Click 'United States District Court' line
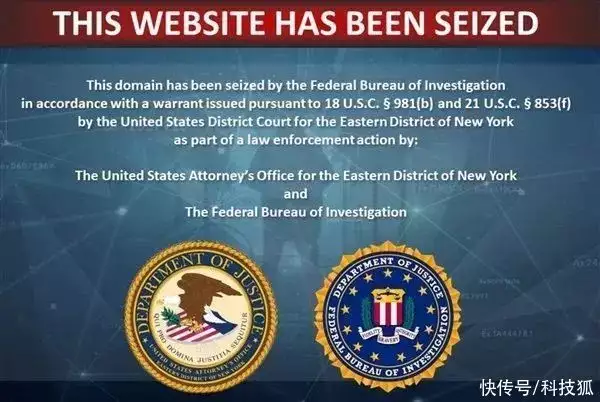 tap(295, 122)
